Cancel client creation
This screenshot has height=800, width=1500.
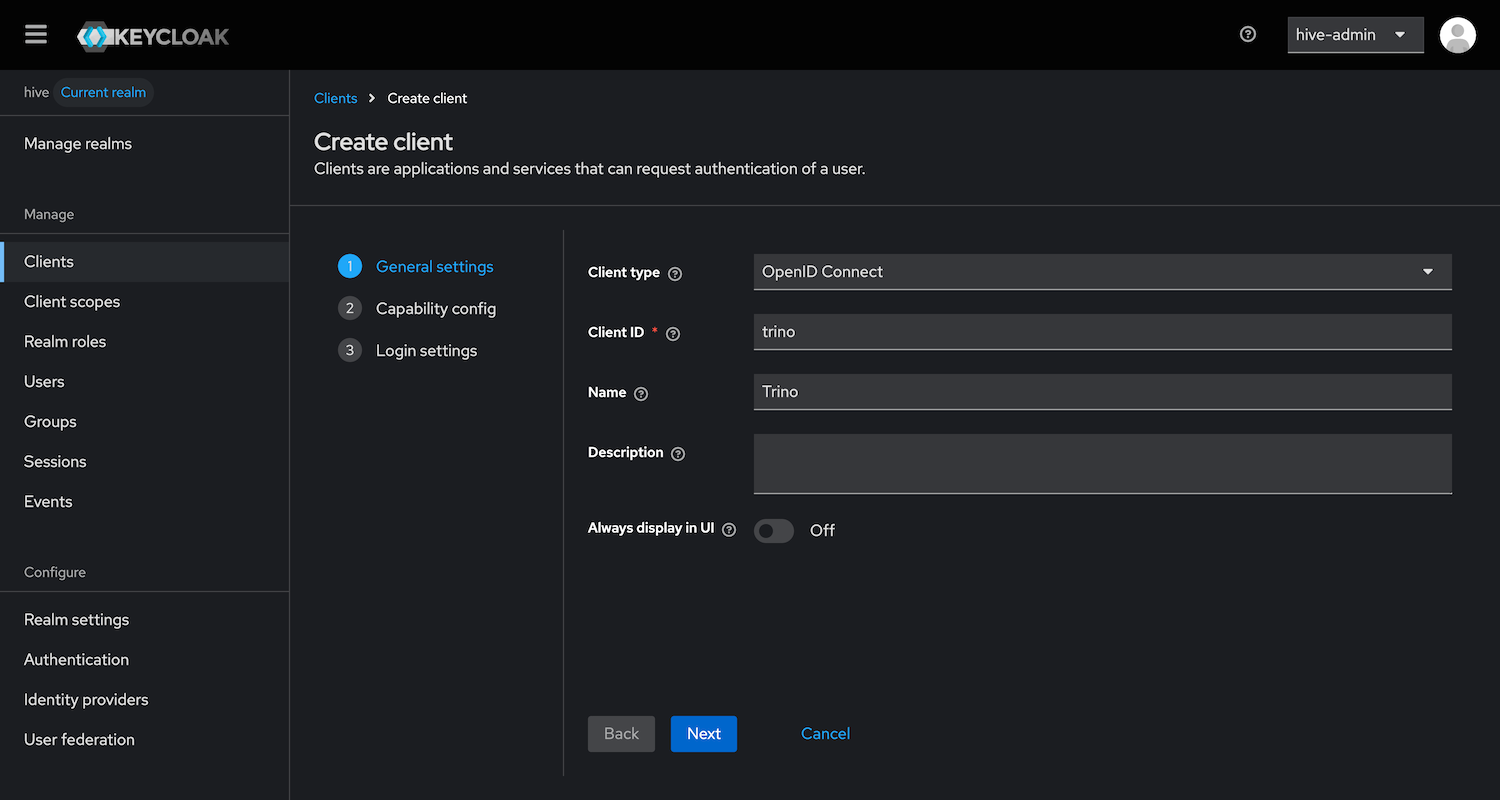click(x=825, y=734)
